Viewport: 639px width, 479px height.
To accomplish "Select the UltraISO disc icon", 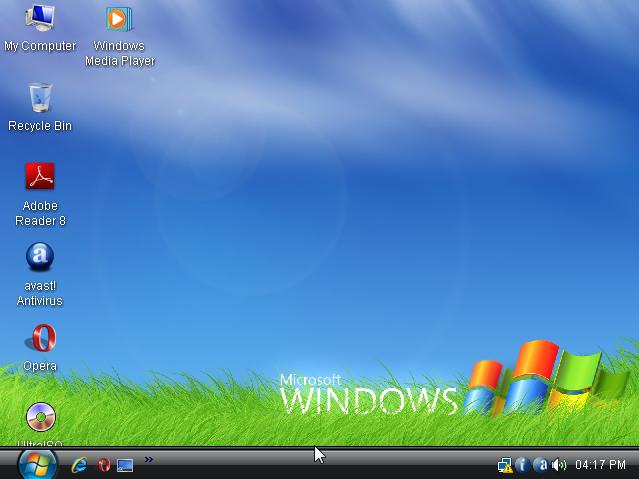I will pos(40,417).
